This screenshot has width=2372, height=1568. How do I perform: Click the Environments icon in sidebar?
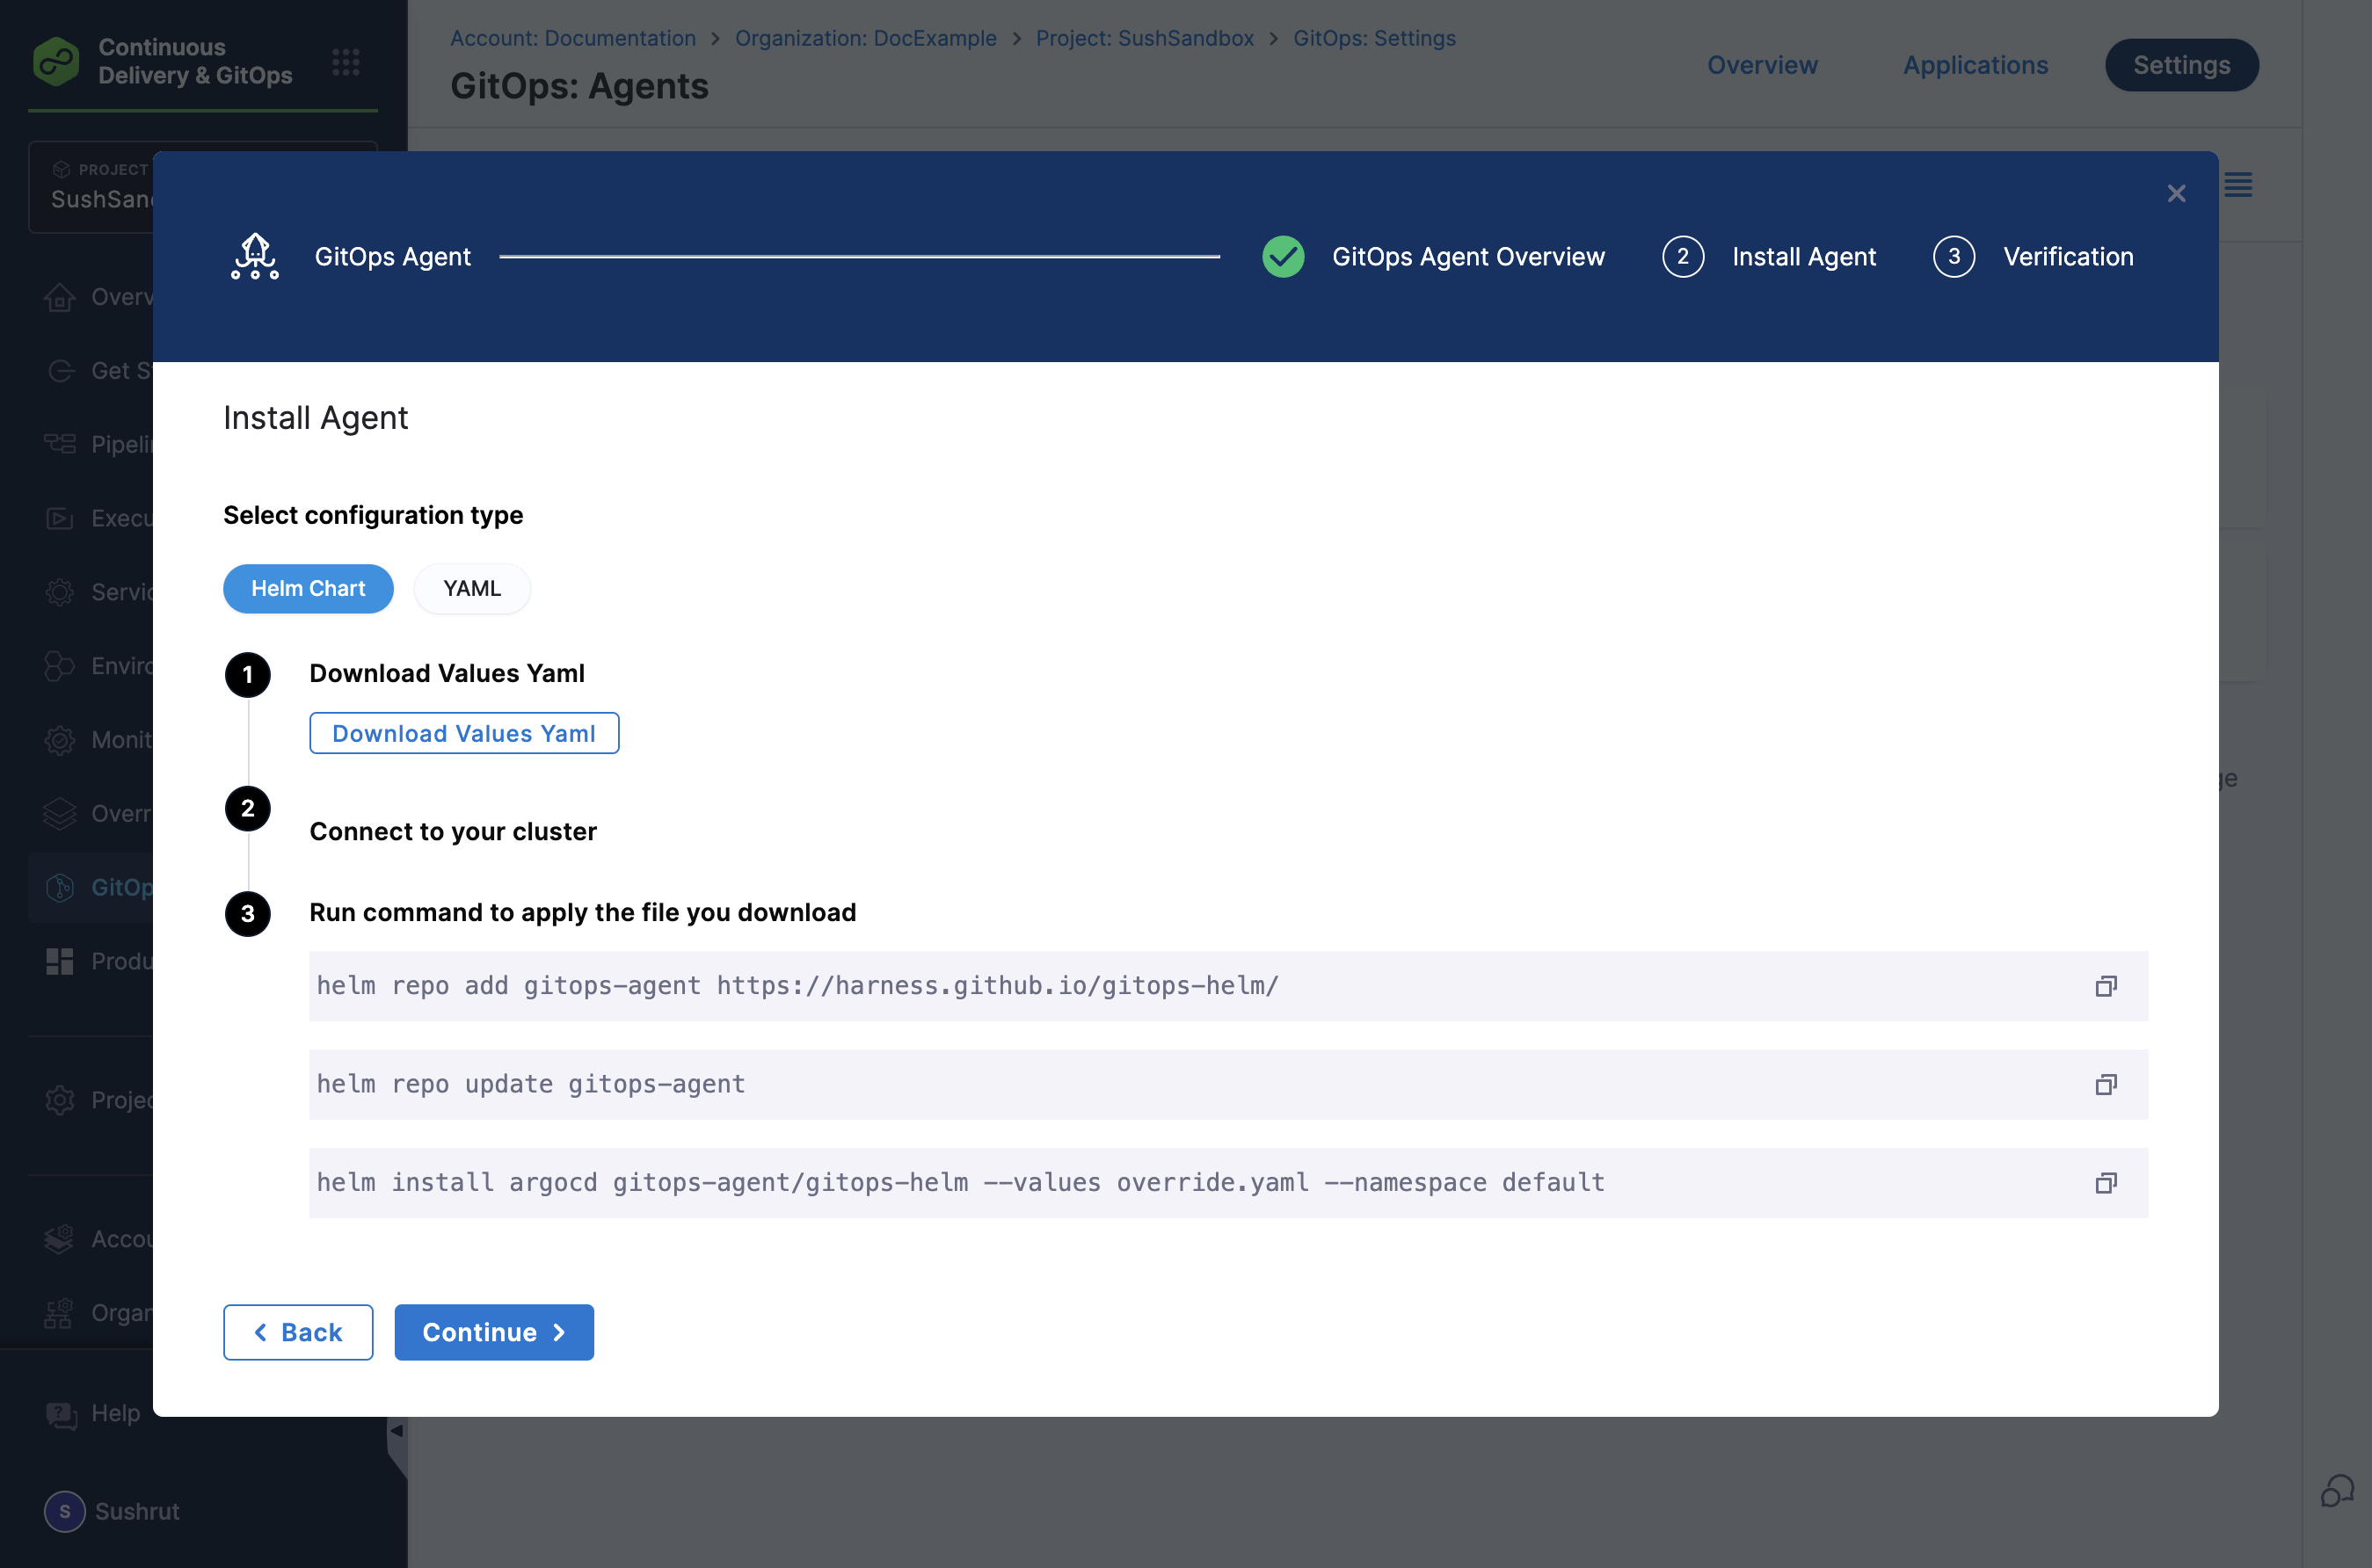60,666
